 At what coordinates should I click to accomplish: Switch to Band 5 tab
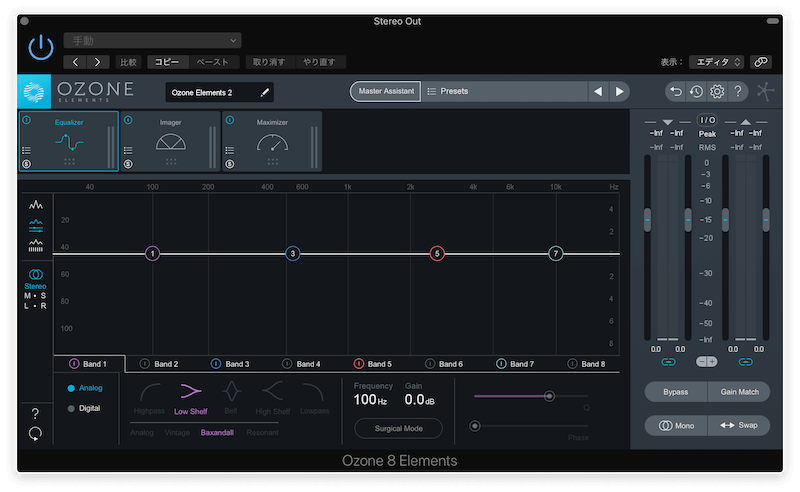373,364
